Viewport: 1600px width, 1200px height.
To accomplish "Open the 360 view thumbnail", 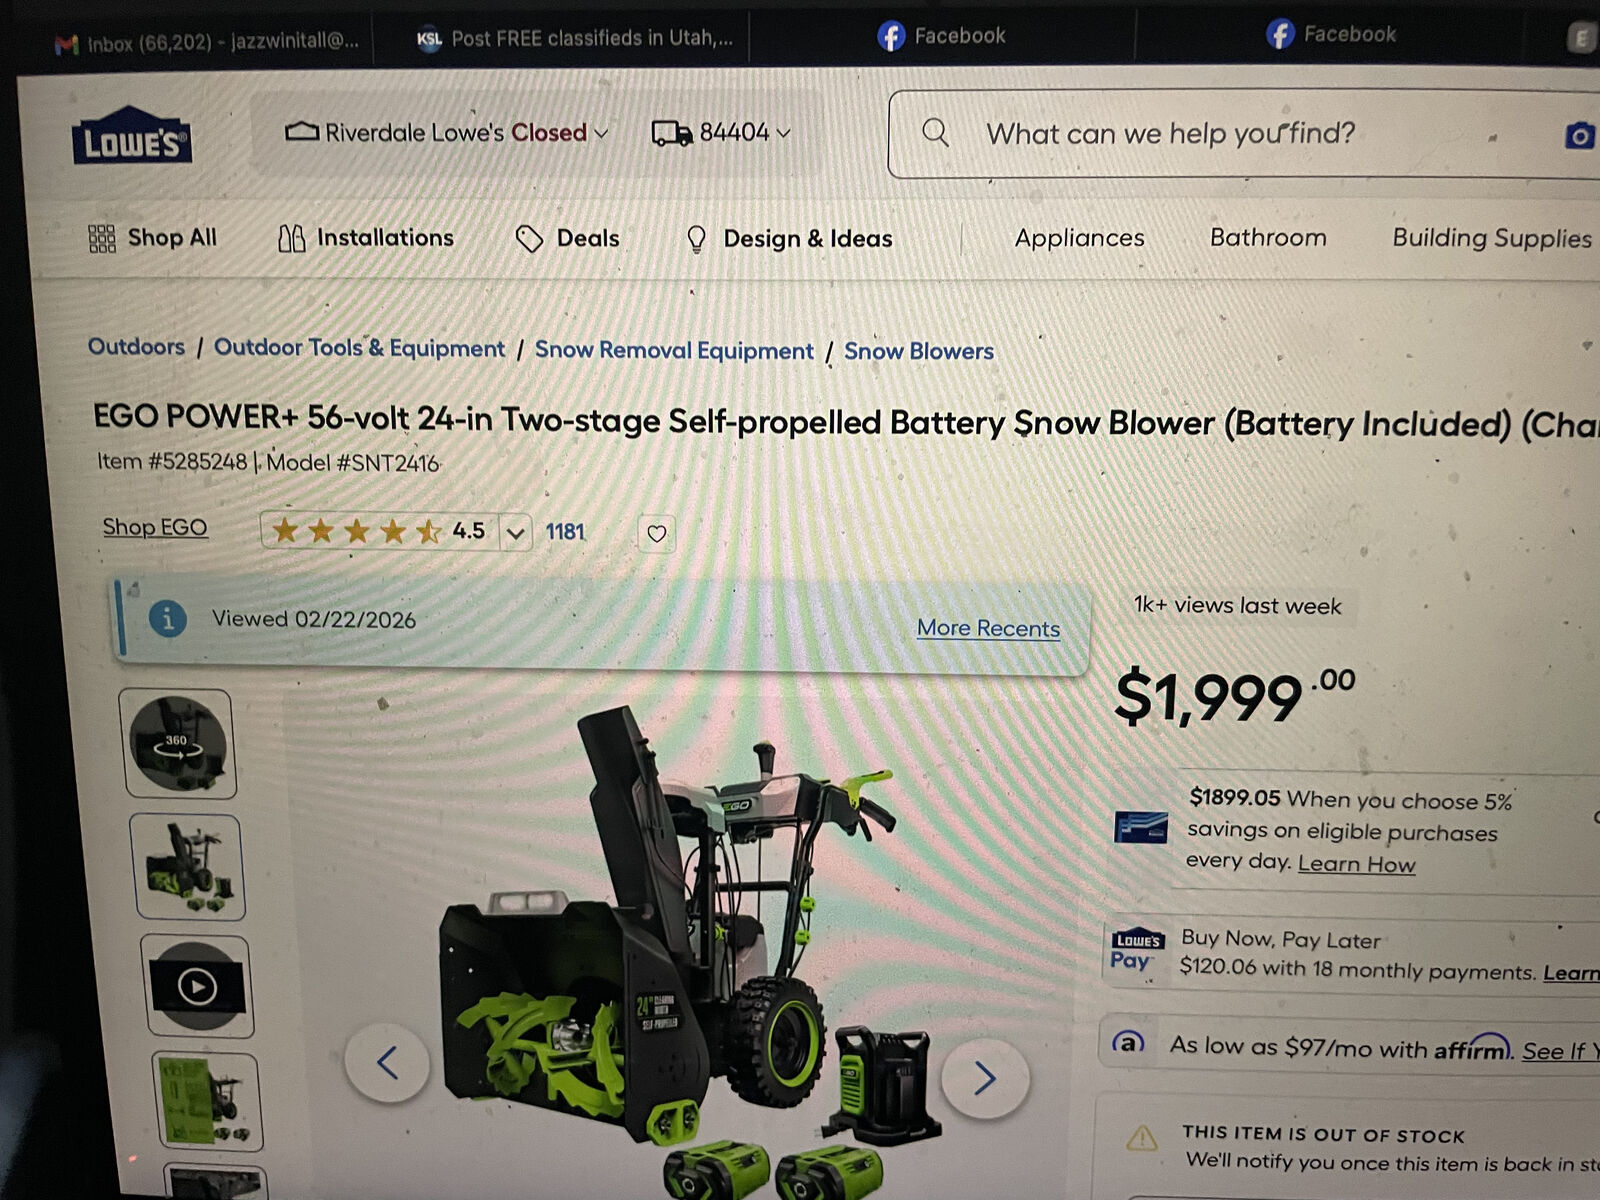I will point(177,743).
